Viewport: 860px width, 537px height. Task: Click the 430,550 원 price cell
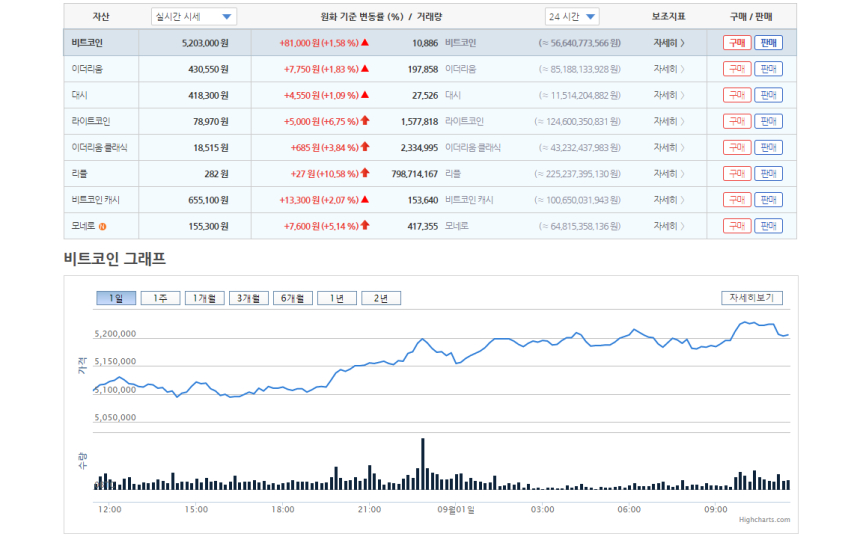(208, 69)
